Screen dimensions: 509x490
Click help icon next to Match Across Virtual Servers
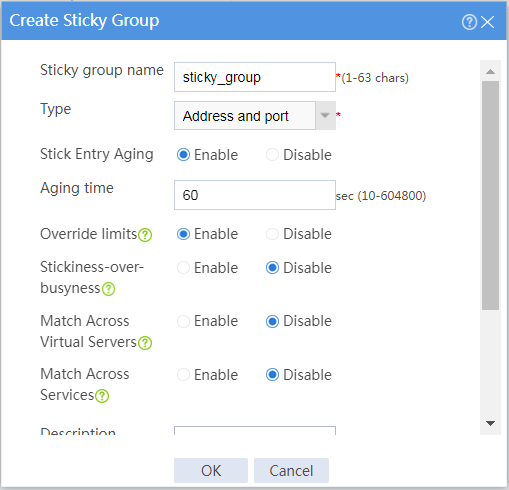click(x=145, y=343)
